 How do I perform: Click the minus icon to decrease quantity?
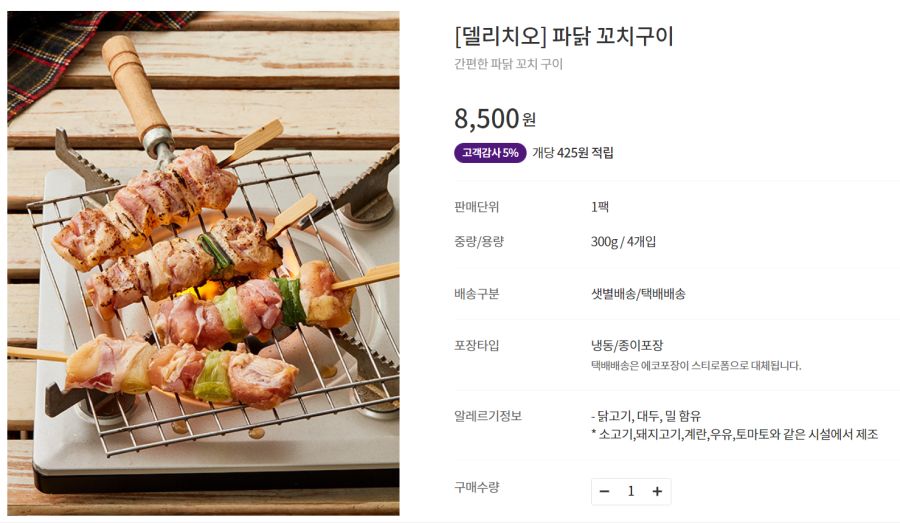click(x=605, y=491)
